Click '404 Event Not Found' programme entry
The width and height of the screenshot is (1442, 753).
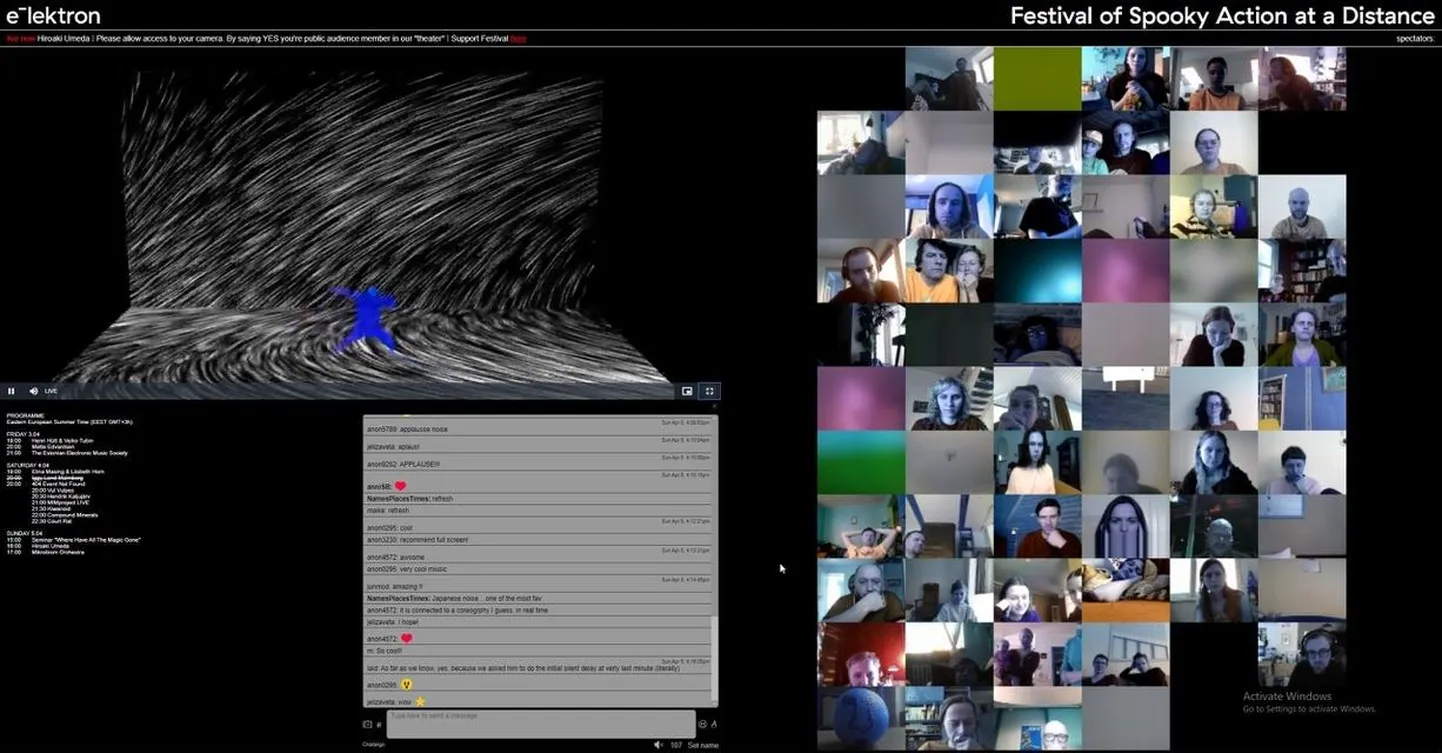59,484
